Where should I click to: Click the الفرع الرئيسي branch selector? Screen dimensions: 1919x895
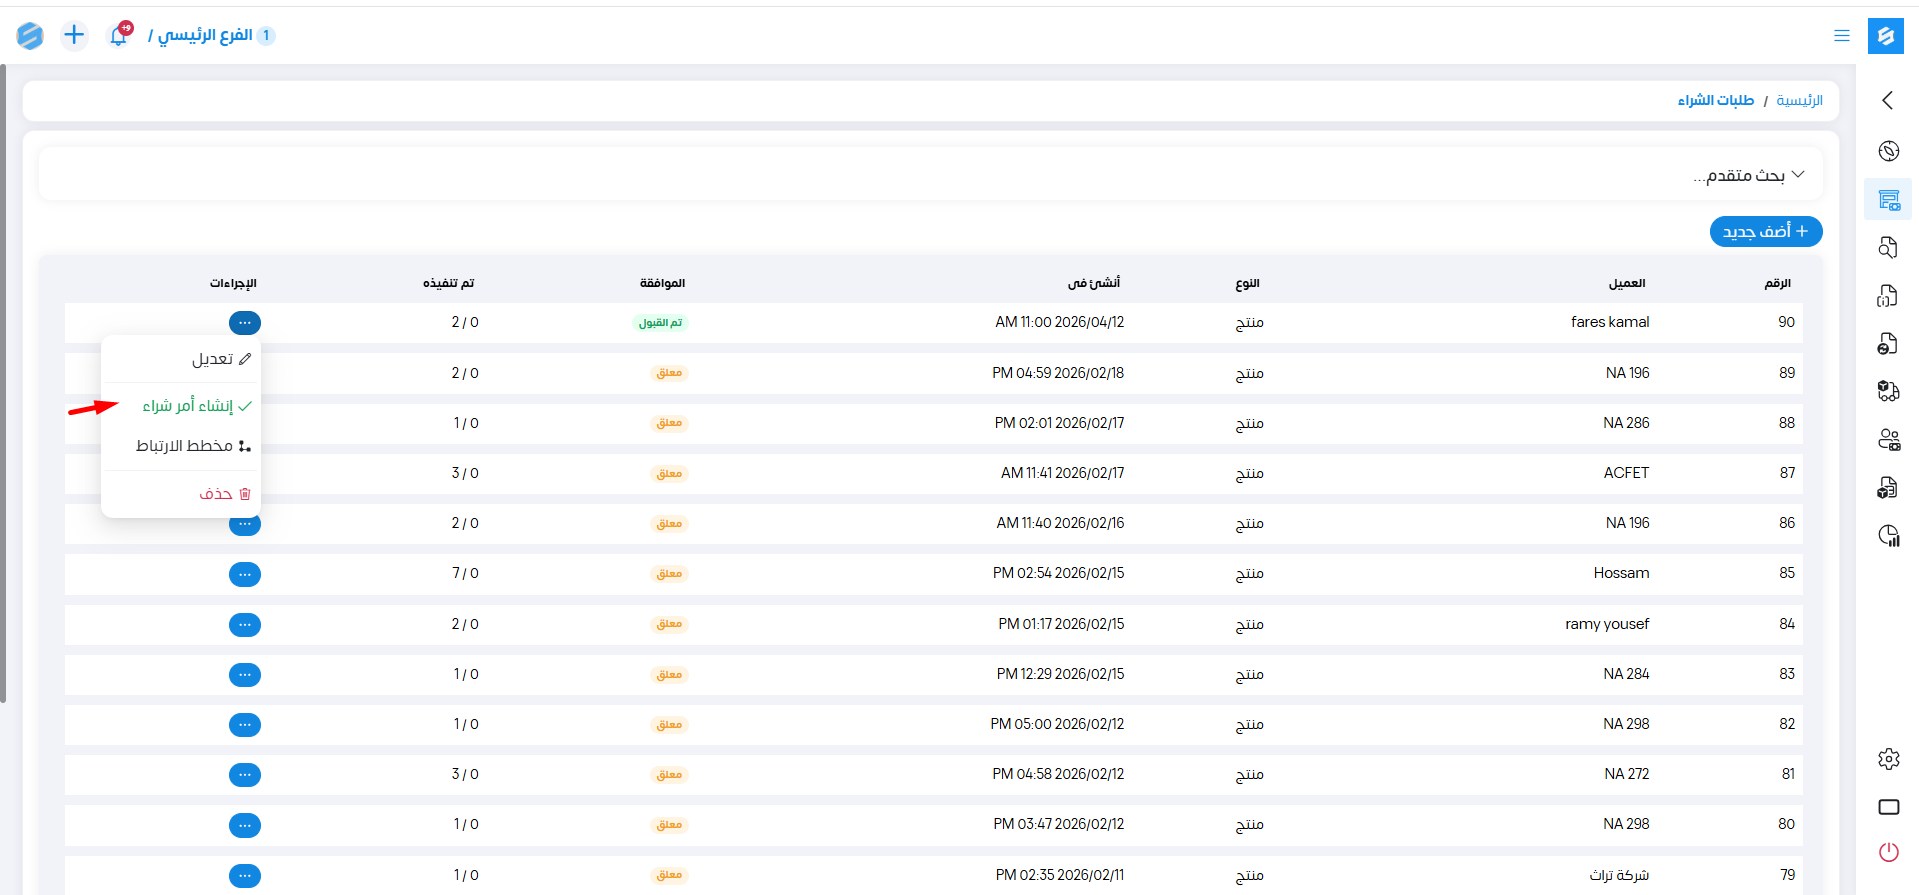tap(205, 36)
